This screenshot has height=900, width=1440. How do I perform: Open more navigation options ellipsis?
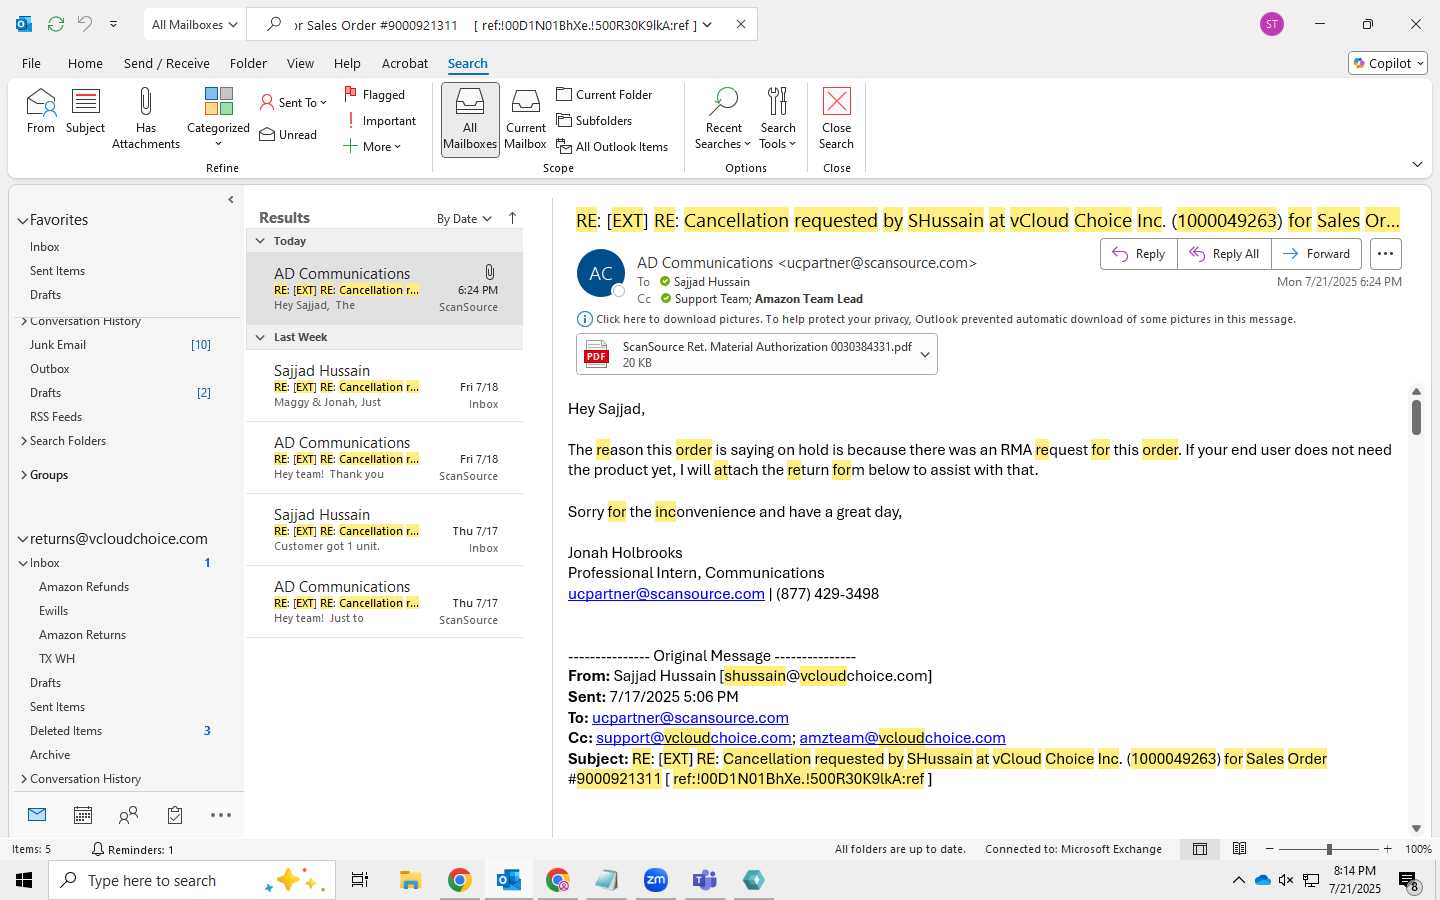pos(221,816)
